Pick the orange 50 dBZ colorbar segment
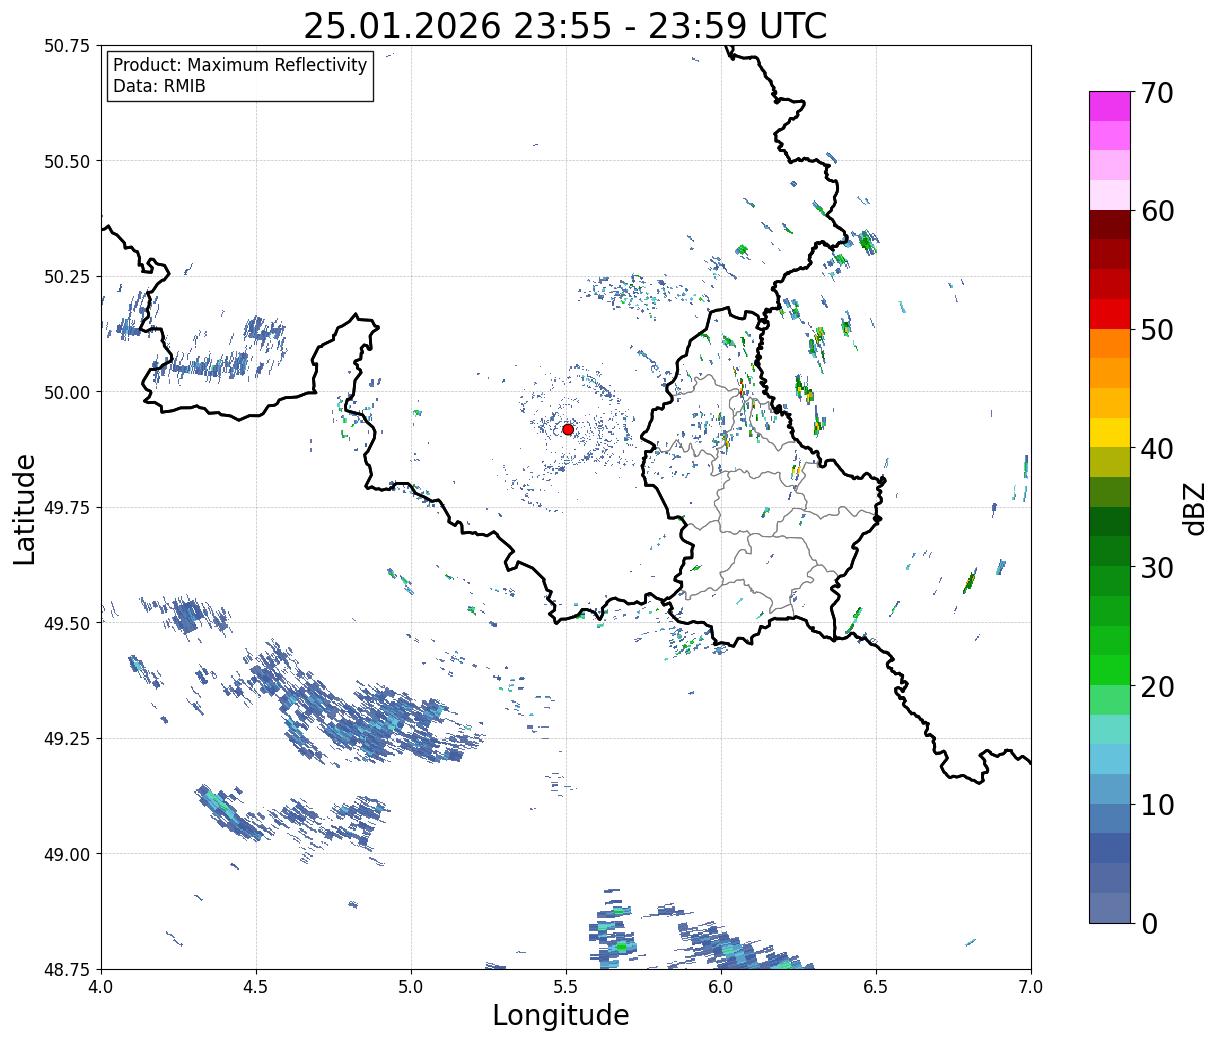1219x1040 pixels. pos(1110,343)
